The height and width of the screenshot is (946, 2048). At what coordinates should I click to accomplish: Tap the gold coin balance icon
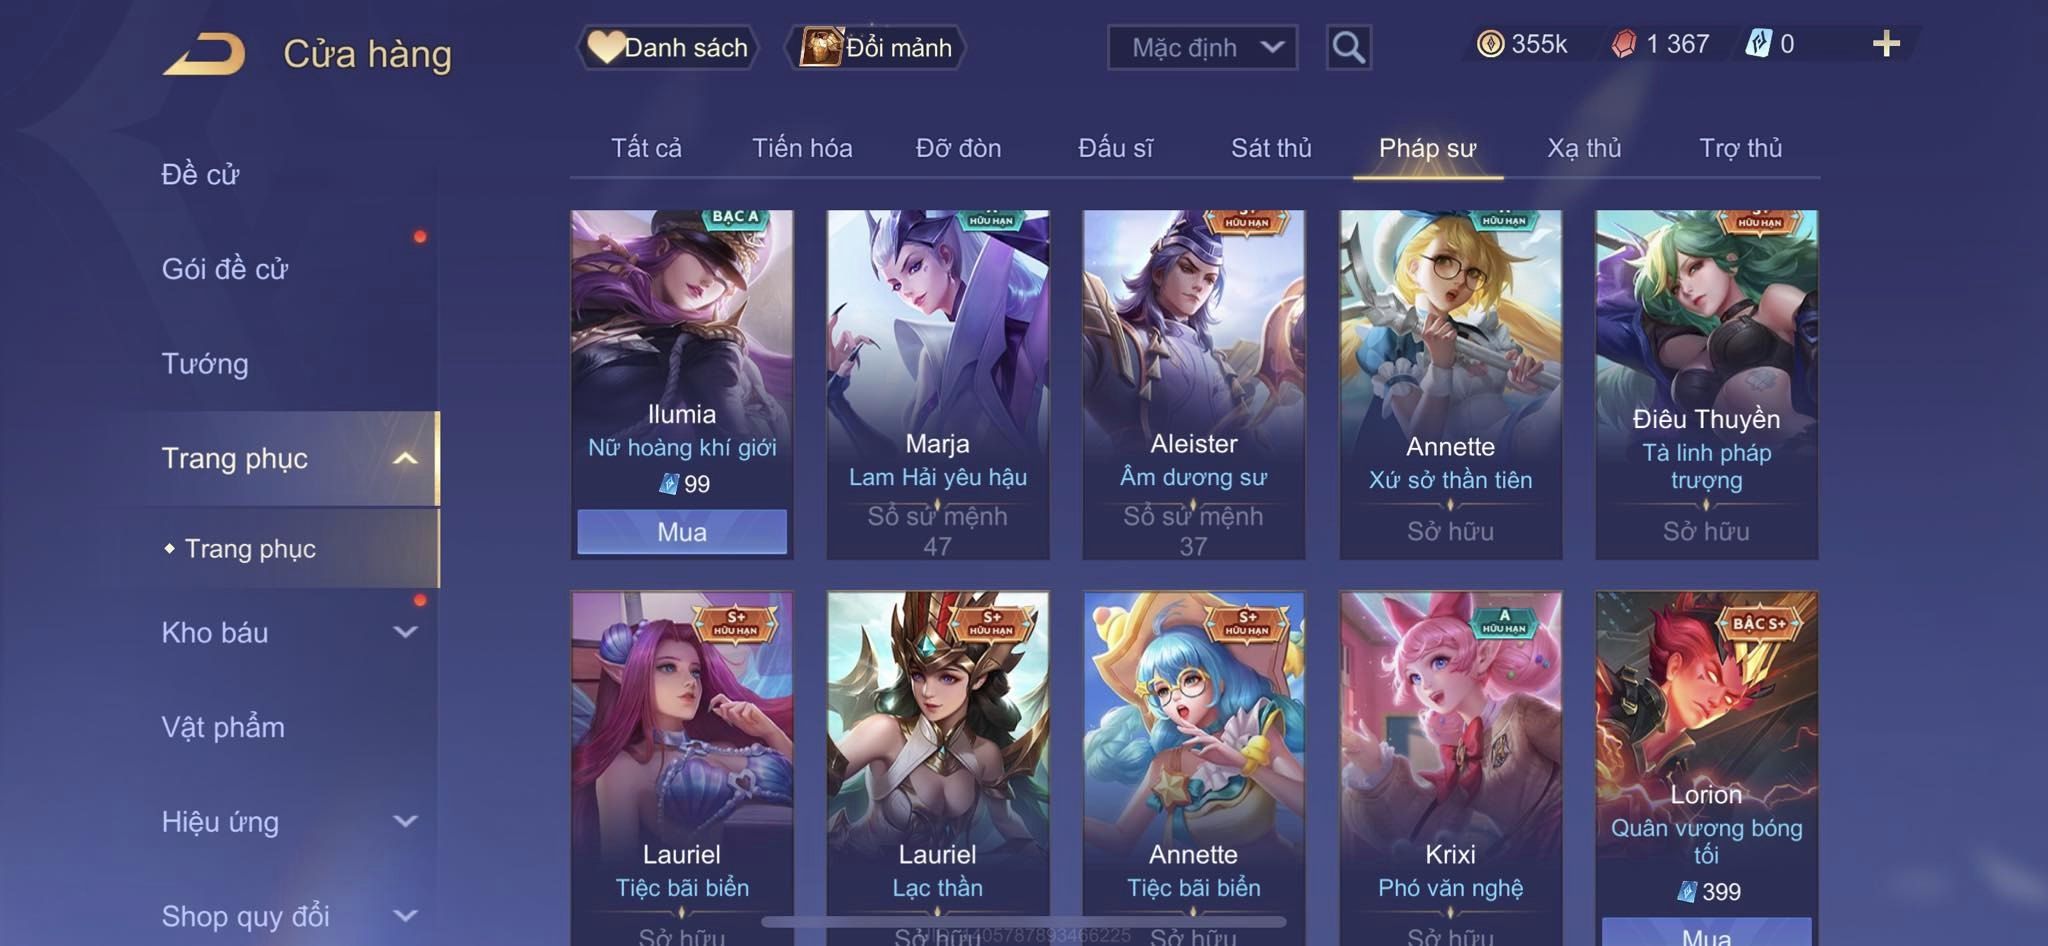click(1490, 44)
